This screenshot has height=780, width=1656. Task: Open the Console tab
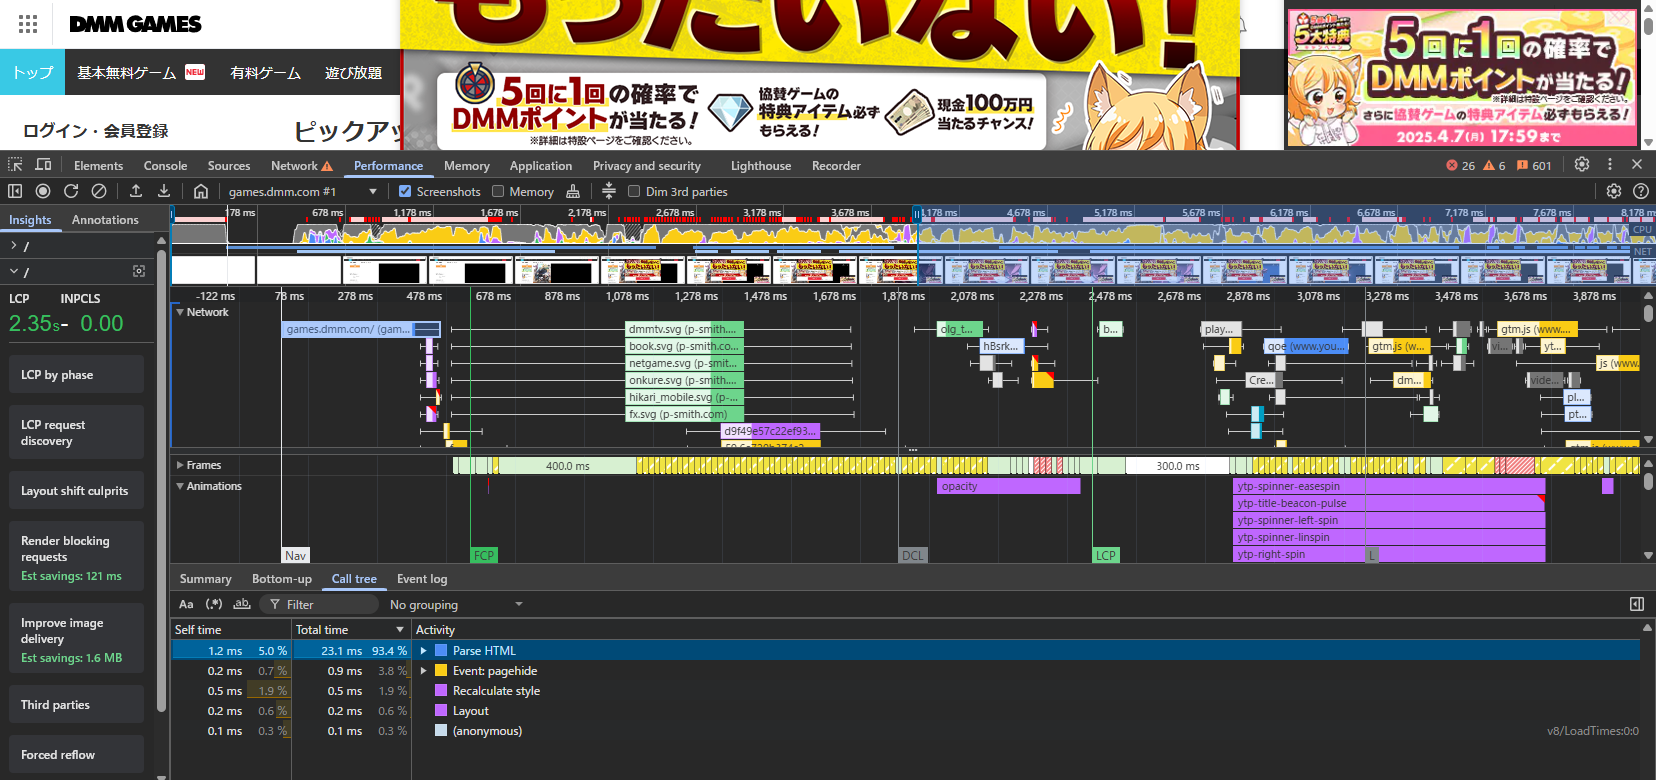click(165, 166)
